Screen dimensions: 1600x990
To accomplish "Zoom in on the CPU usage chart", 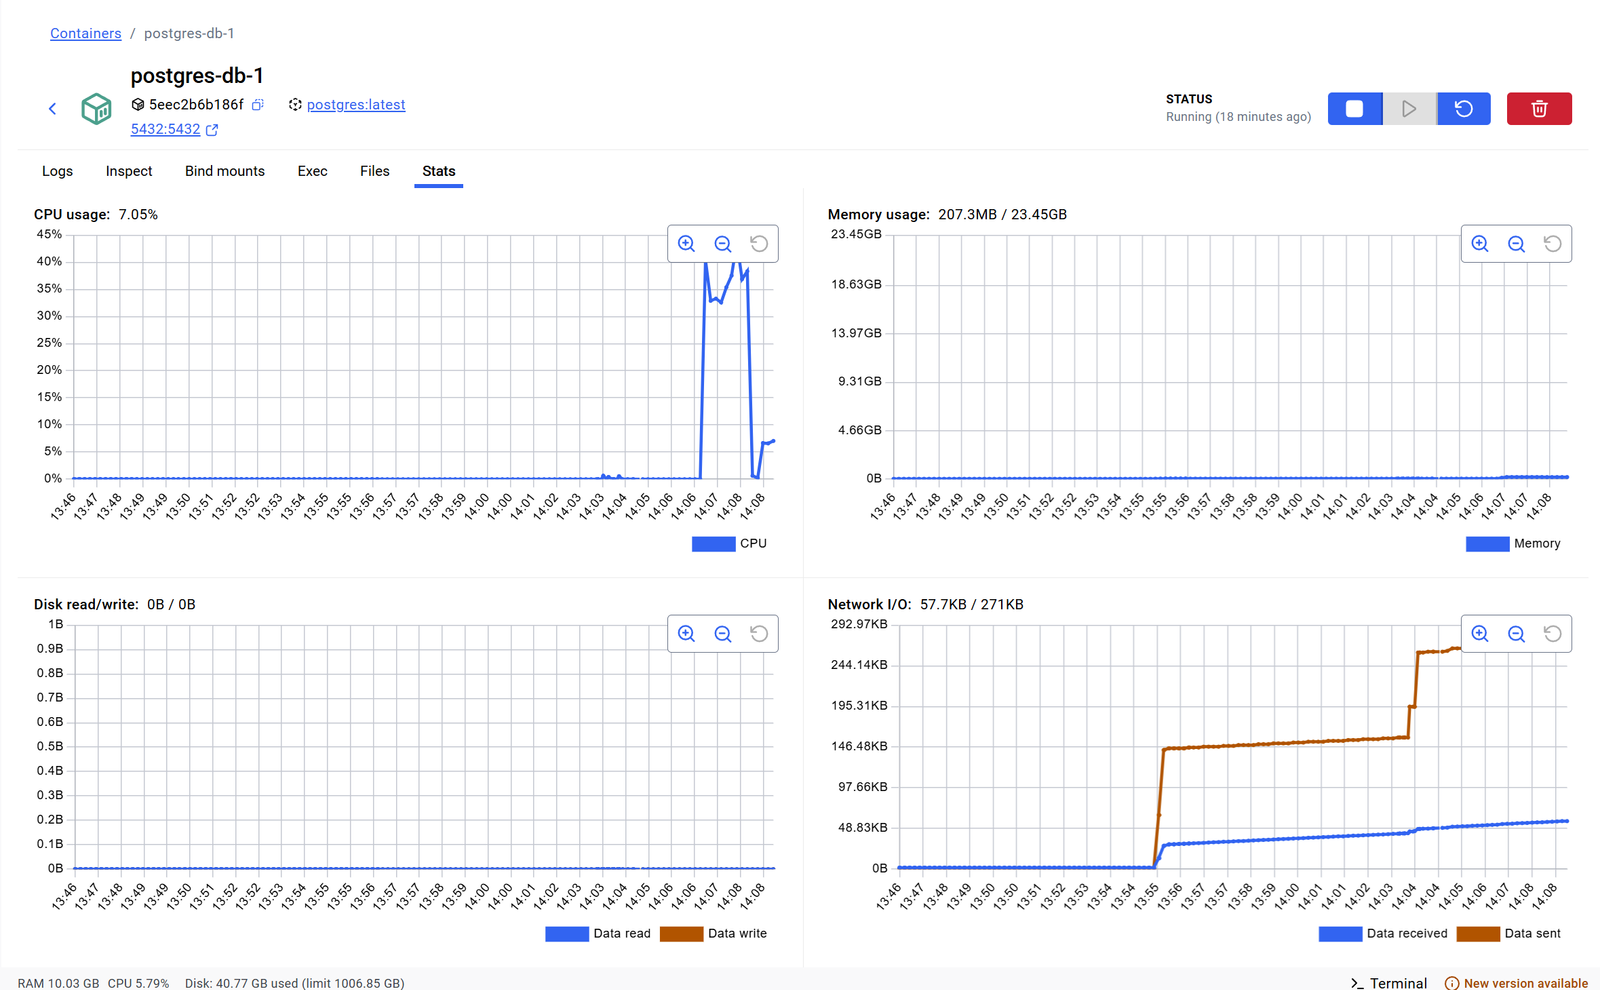I will (687, 244).
